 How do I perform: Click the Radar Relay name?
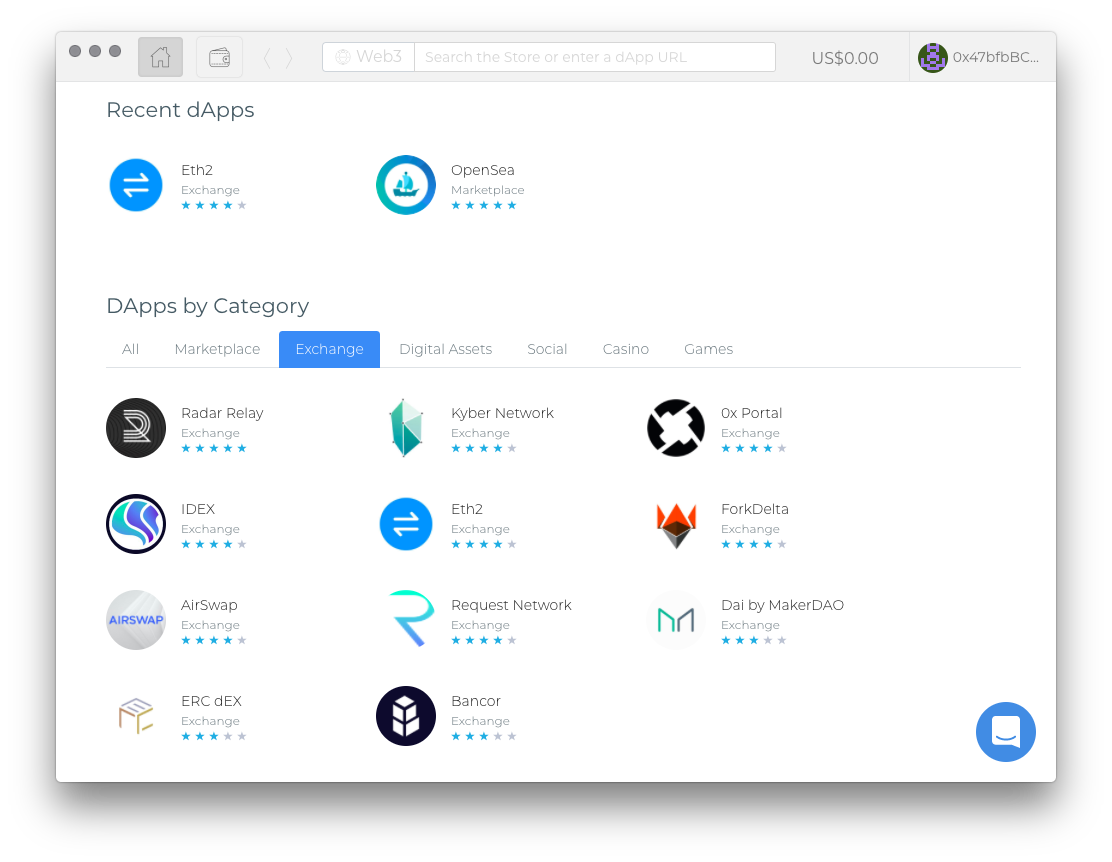coord(222,413)
